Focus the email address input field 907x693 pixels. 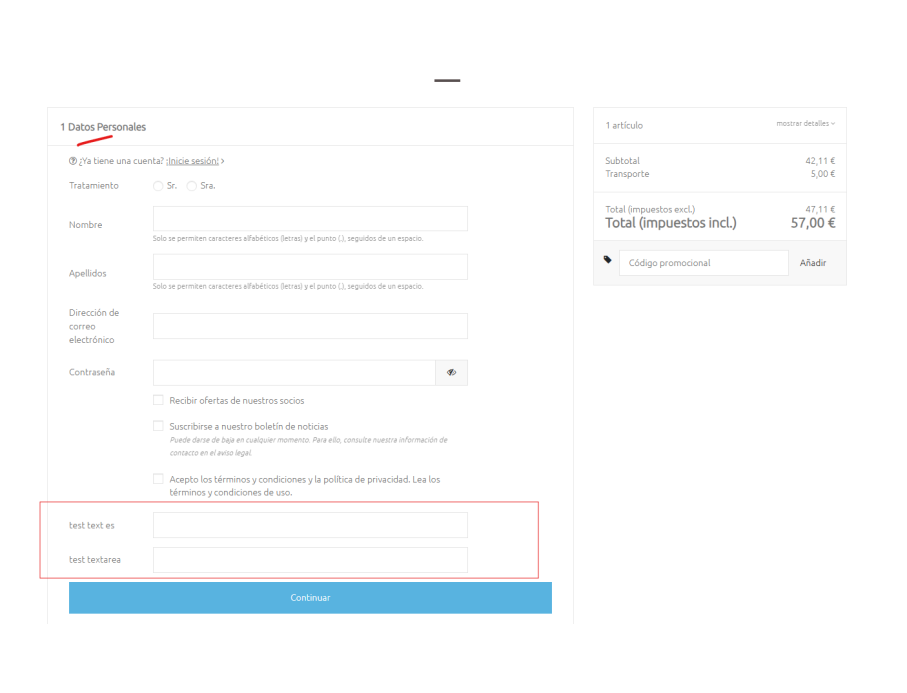coord(310,326)
